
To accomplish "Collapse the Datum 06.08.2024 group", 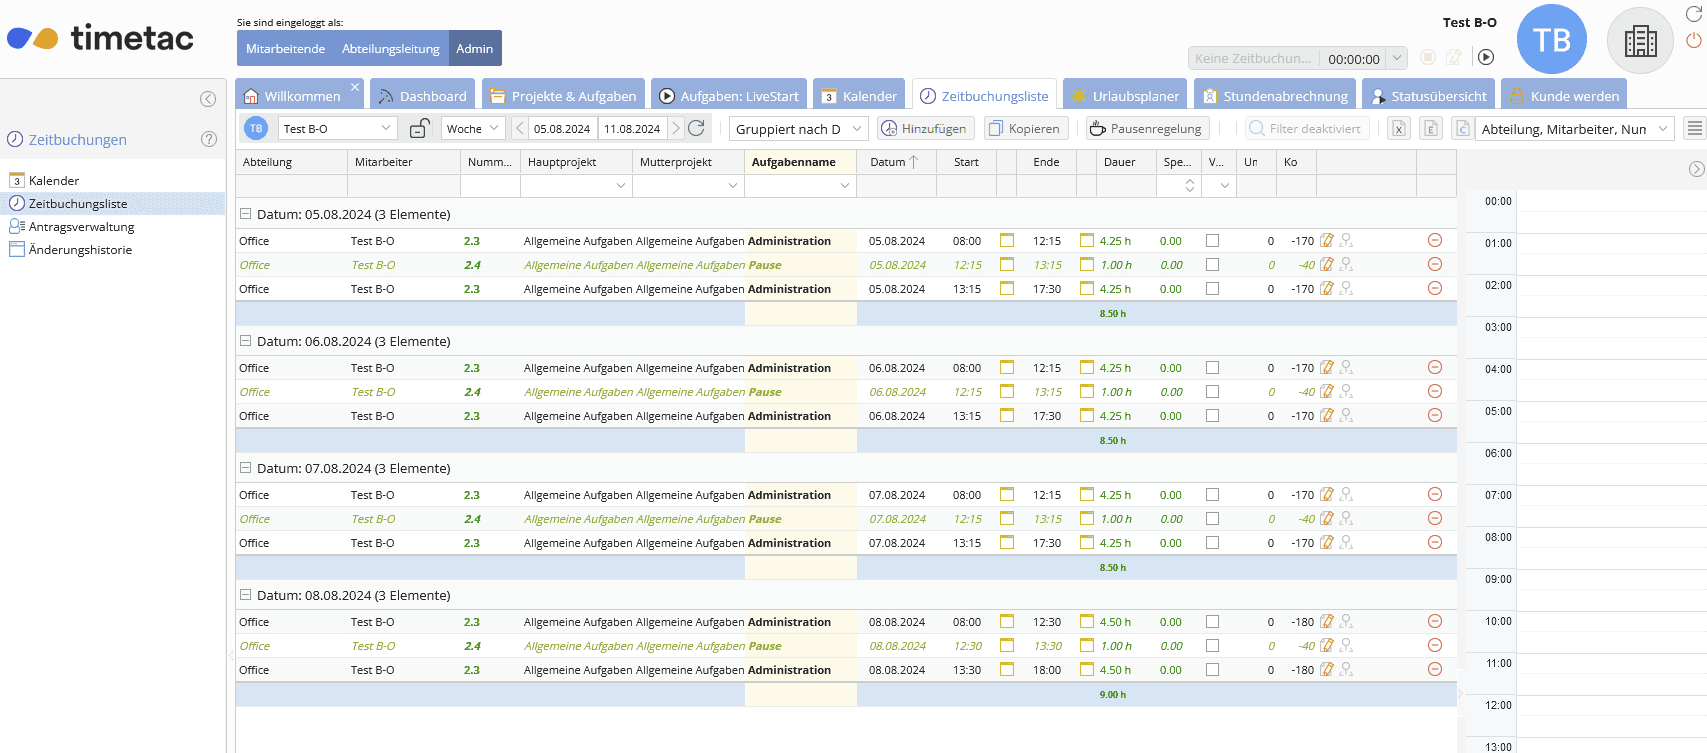I will tap(245, 341).
